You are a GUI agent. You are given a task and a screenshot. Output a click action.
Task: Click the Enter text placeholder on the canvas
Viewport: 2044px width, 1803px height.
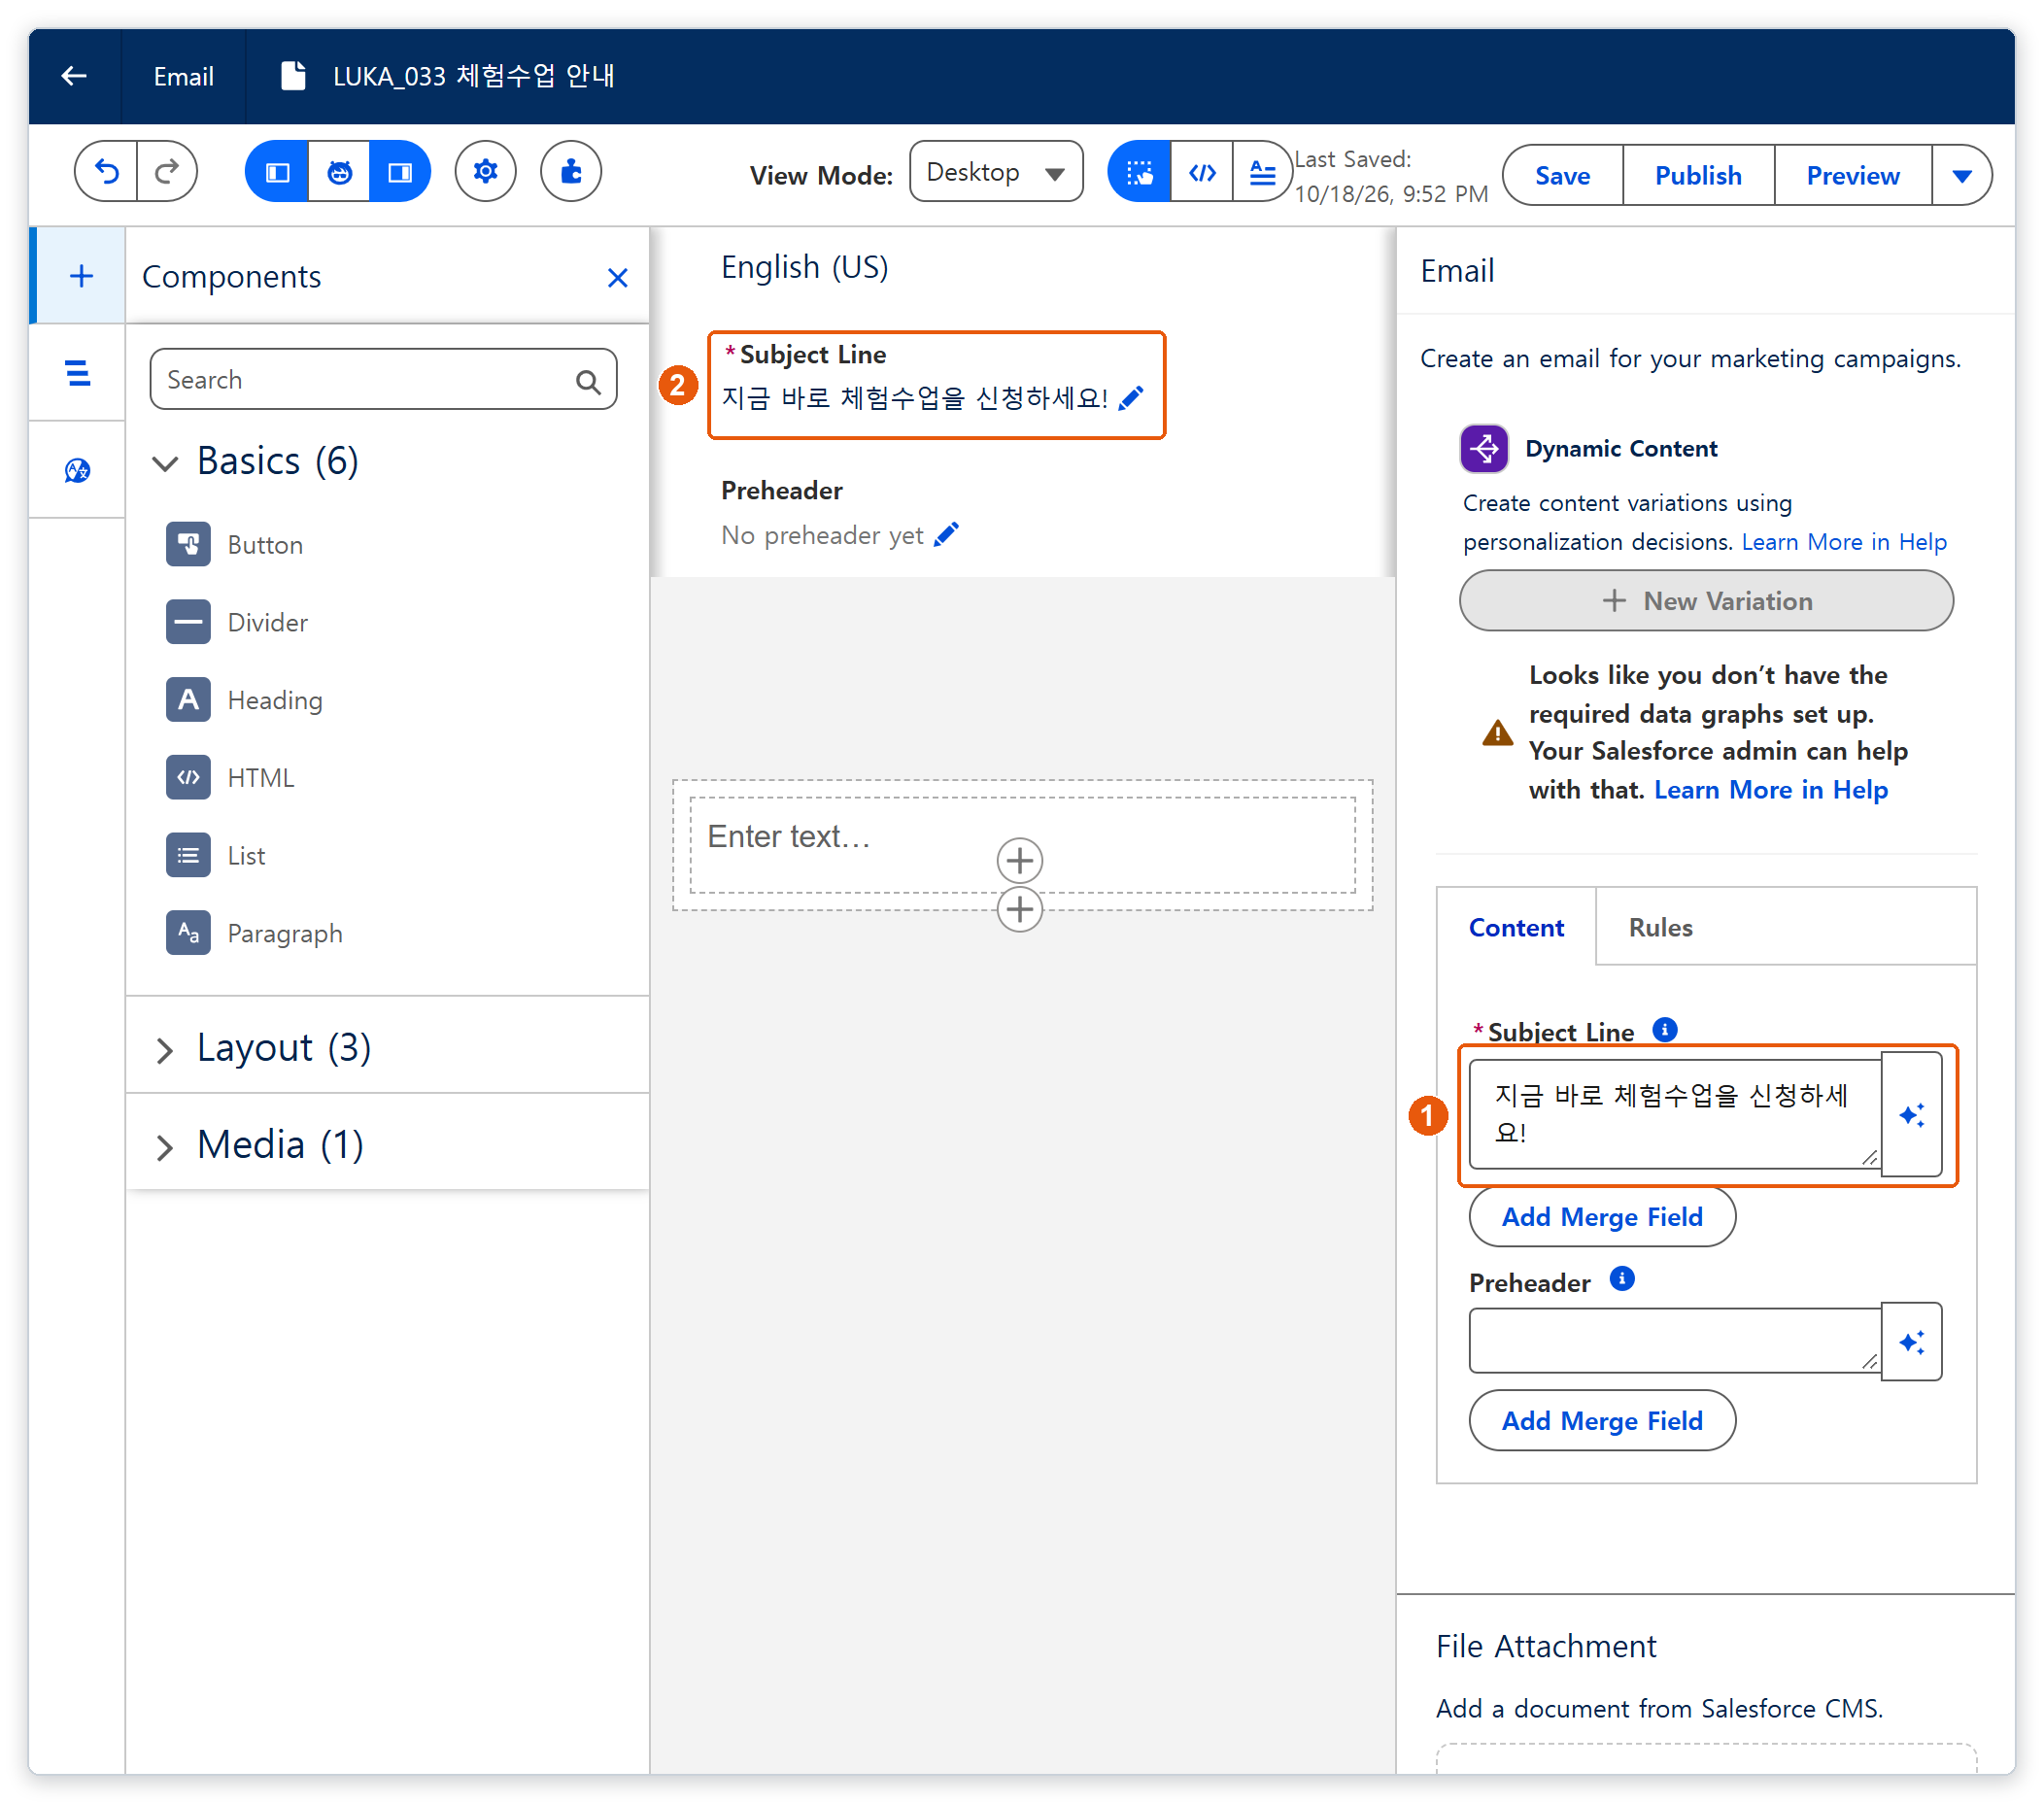point(789,836)
